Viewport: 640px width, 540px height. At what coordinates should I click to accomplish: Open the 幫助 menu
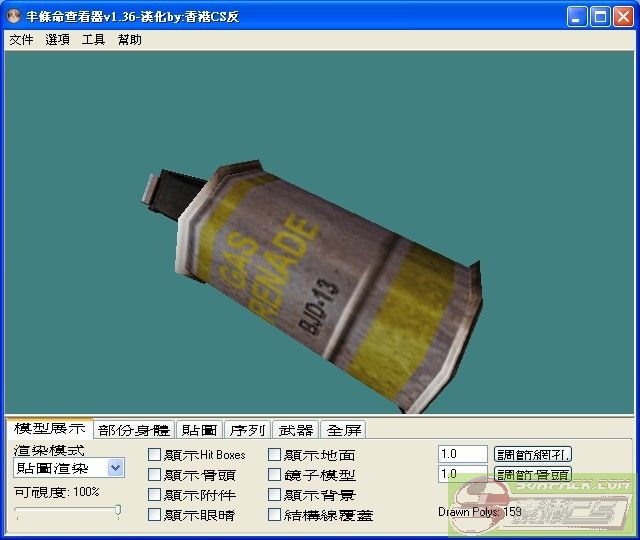pyautogui.click(x=130, y=40)
